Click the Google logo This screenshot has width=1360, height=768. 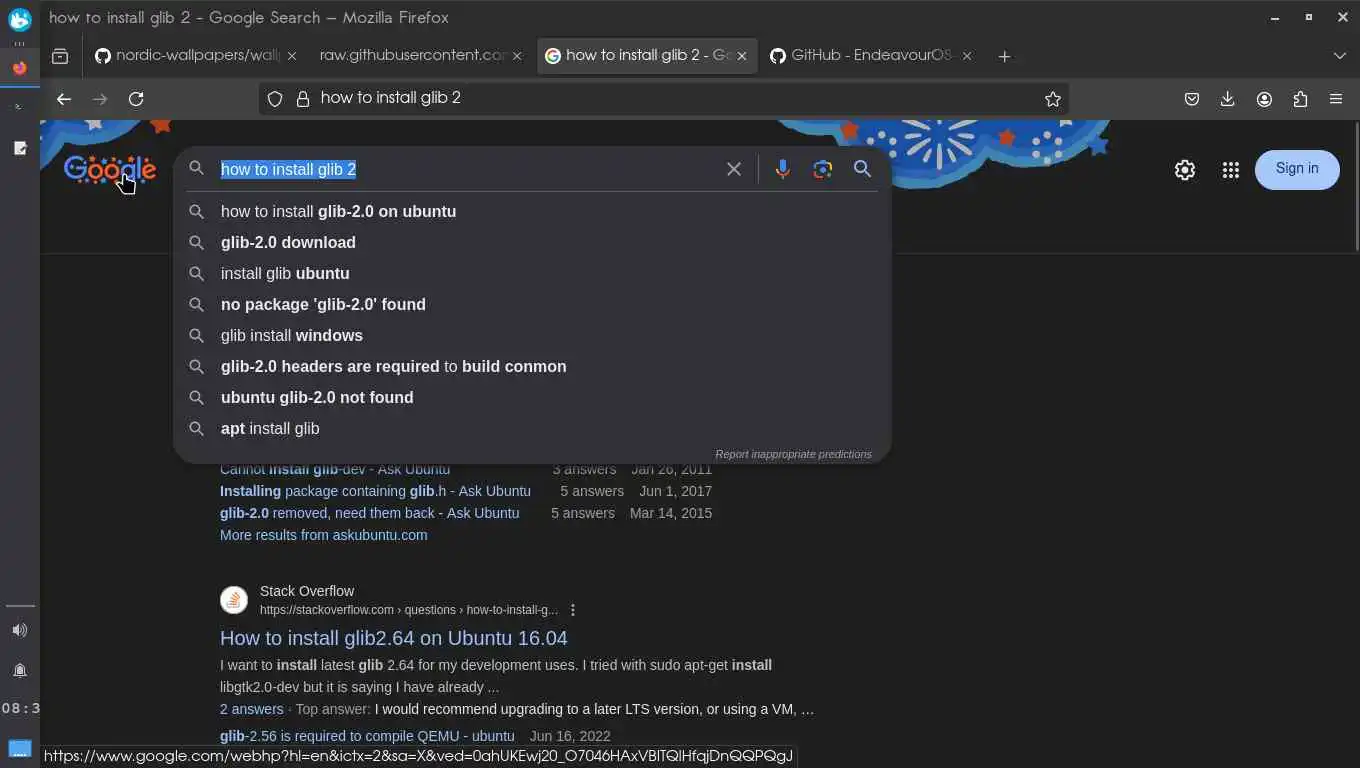tap(110, 170)
